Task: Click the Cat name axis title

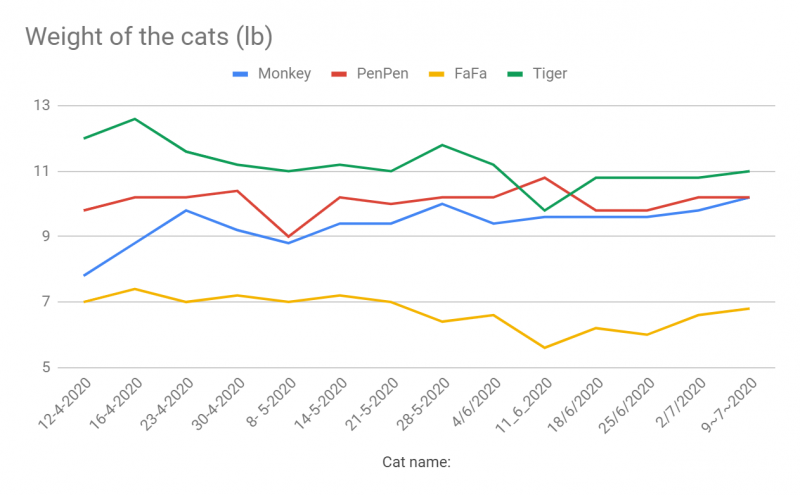Action: click(x=417, y=462)
